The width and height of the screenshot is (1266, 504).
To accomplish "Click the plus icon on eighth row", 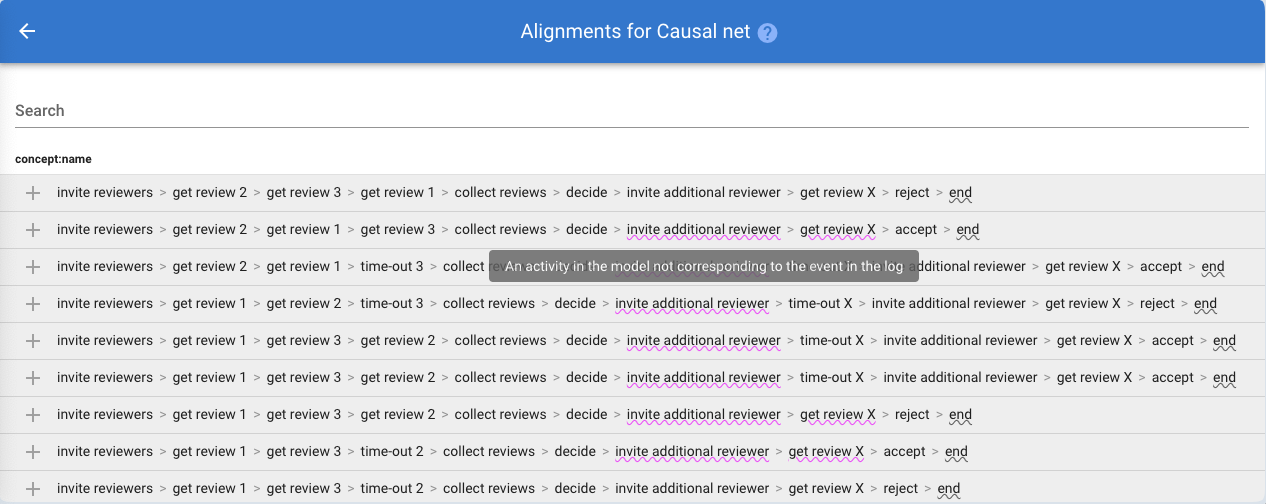I will (x=32, y=452).
